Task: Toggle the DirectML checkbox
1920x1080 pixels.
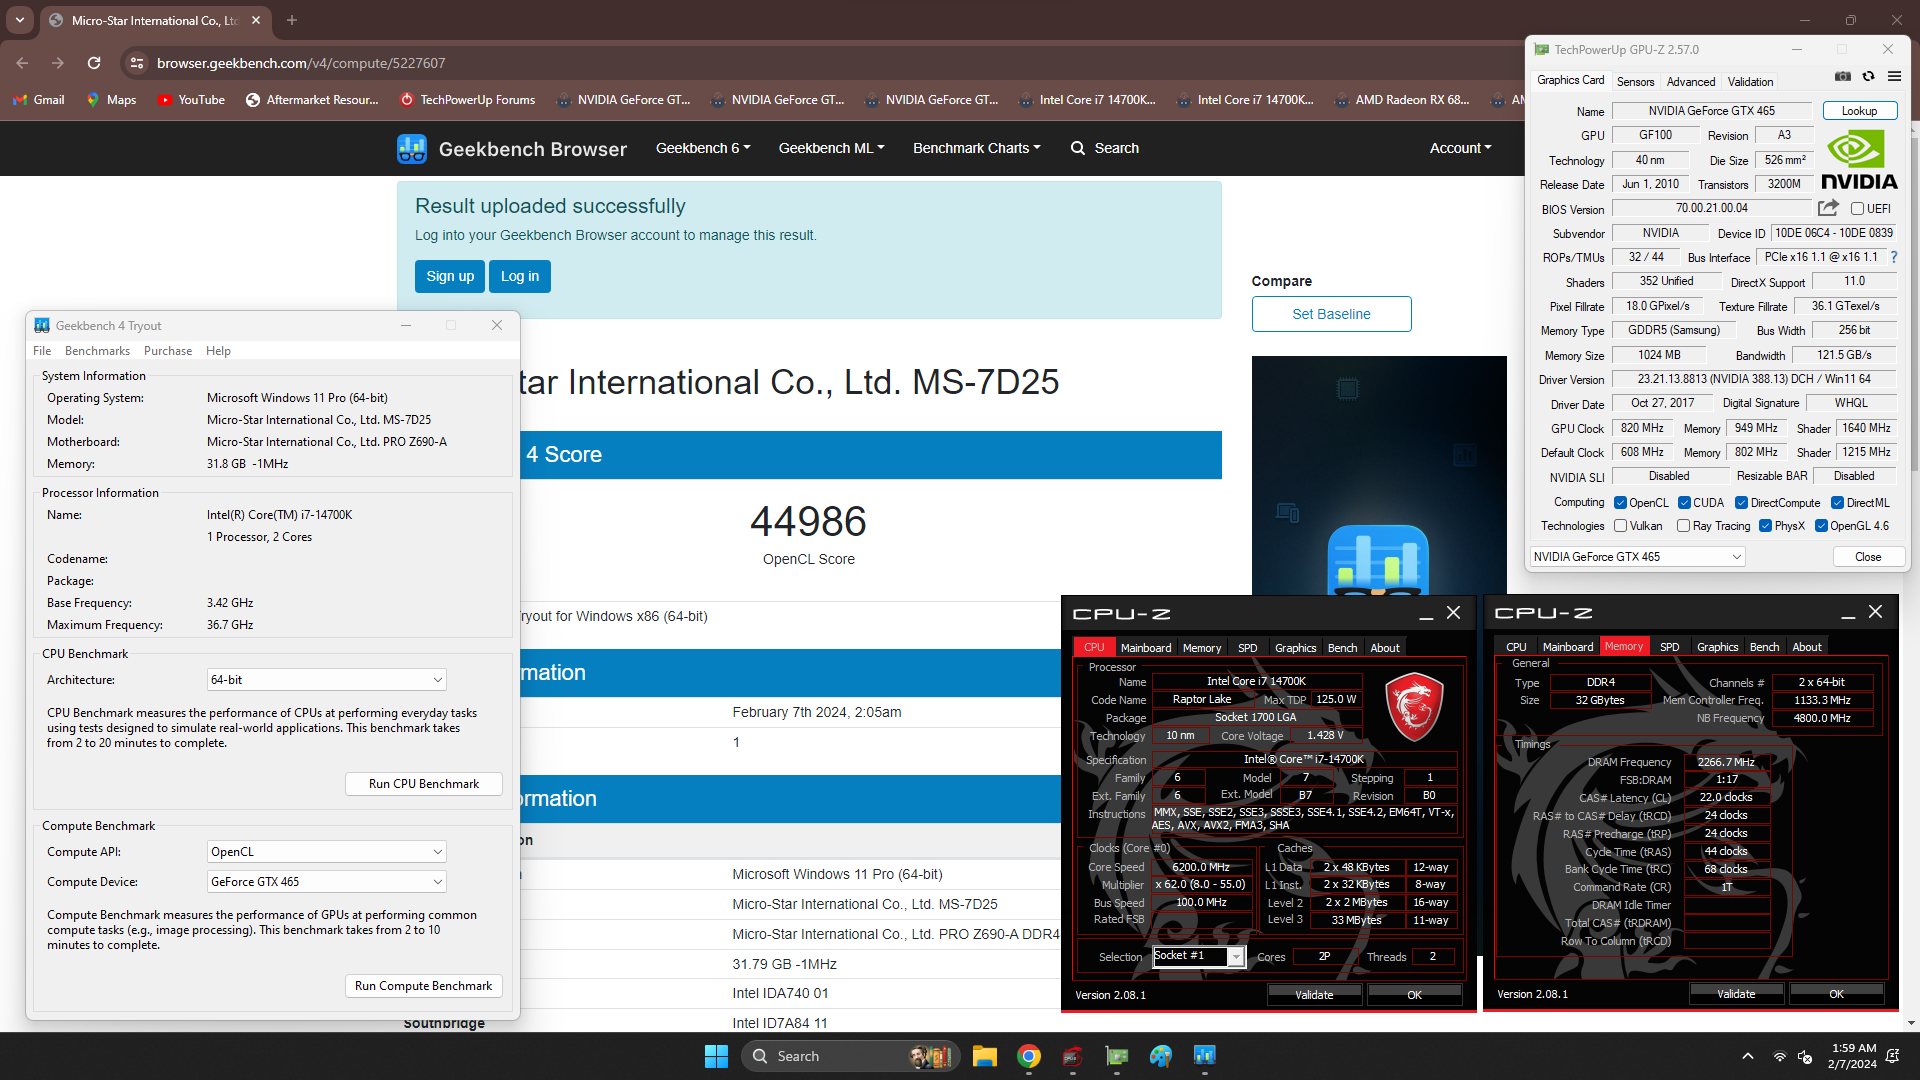Action: coord(1837,503)
